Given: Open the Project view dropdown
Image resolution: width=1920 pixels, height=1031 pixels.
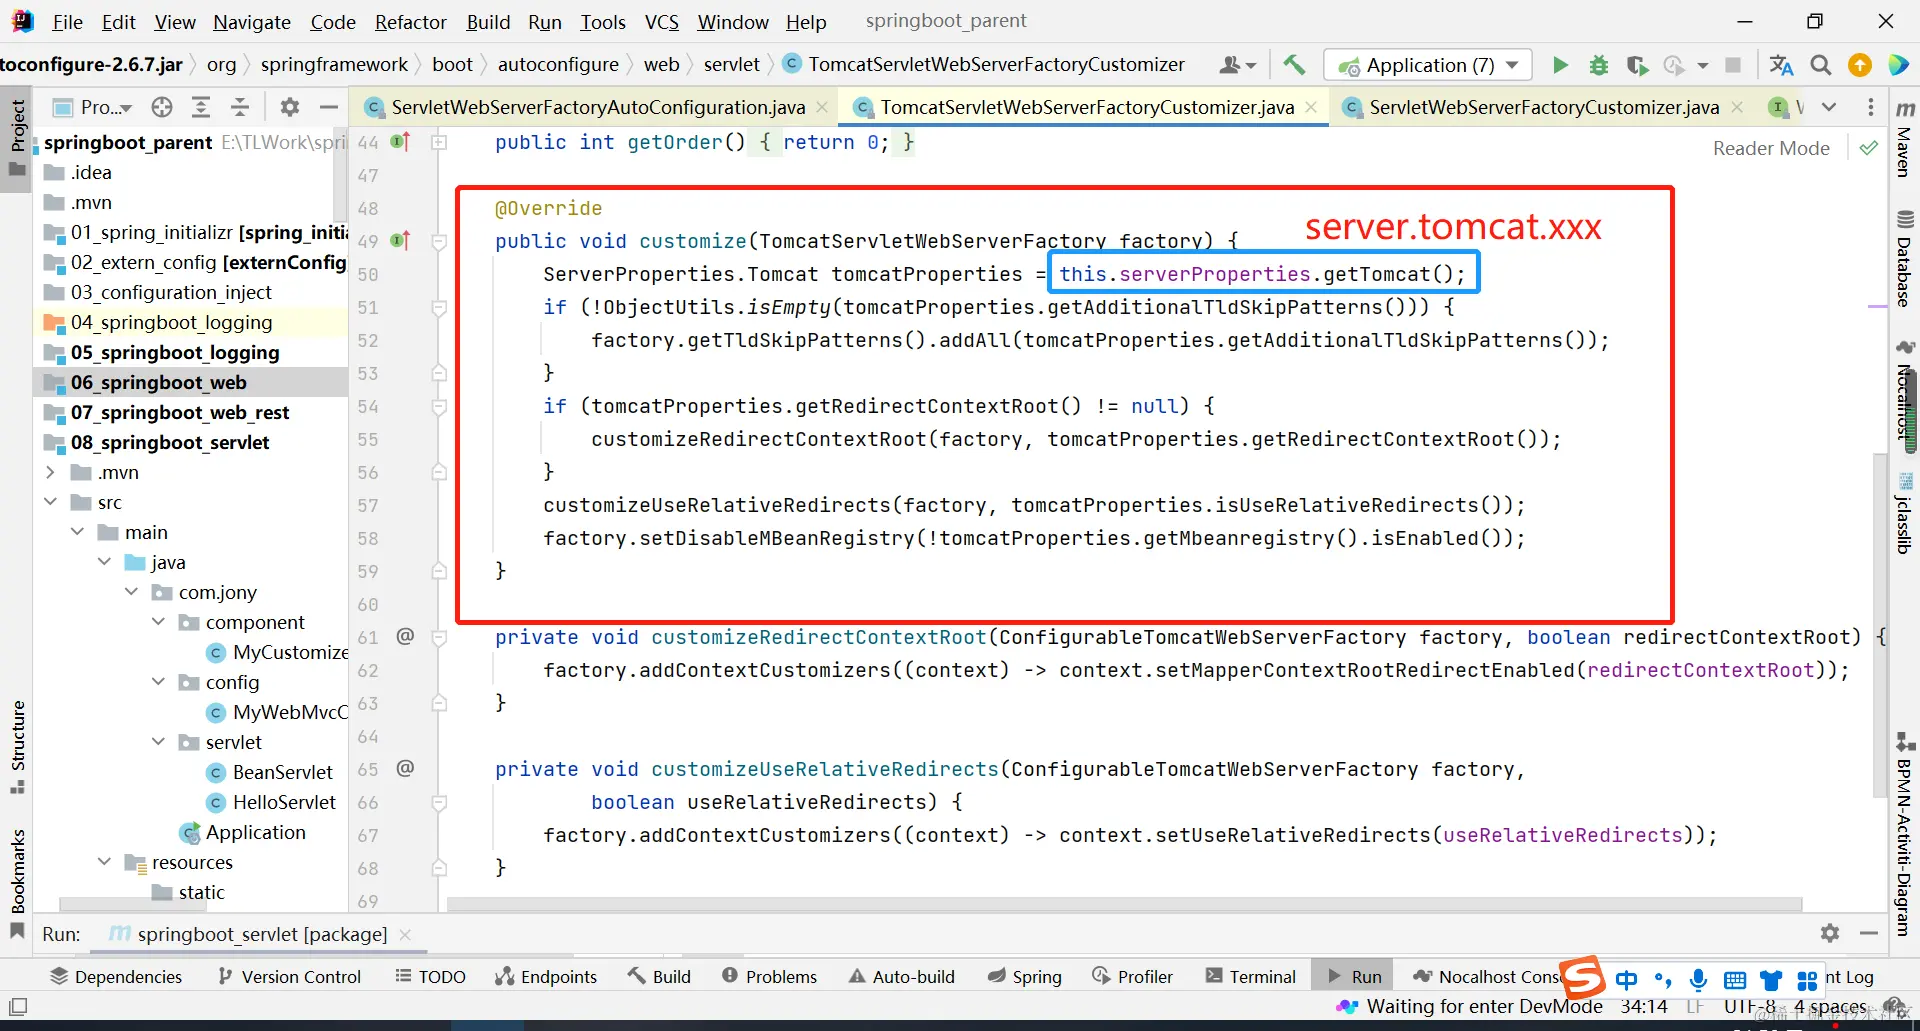Looking at the screenshot, I should tap(94, 107).
